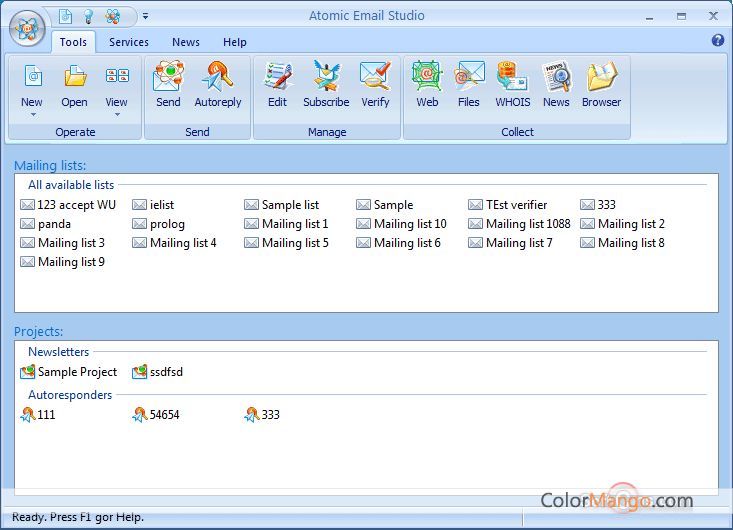This screenshot has width=733, height=530.
Task: Select 'Mailing list 9' item
Action: [62, 262]
